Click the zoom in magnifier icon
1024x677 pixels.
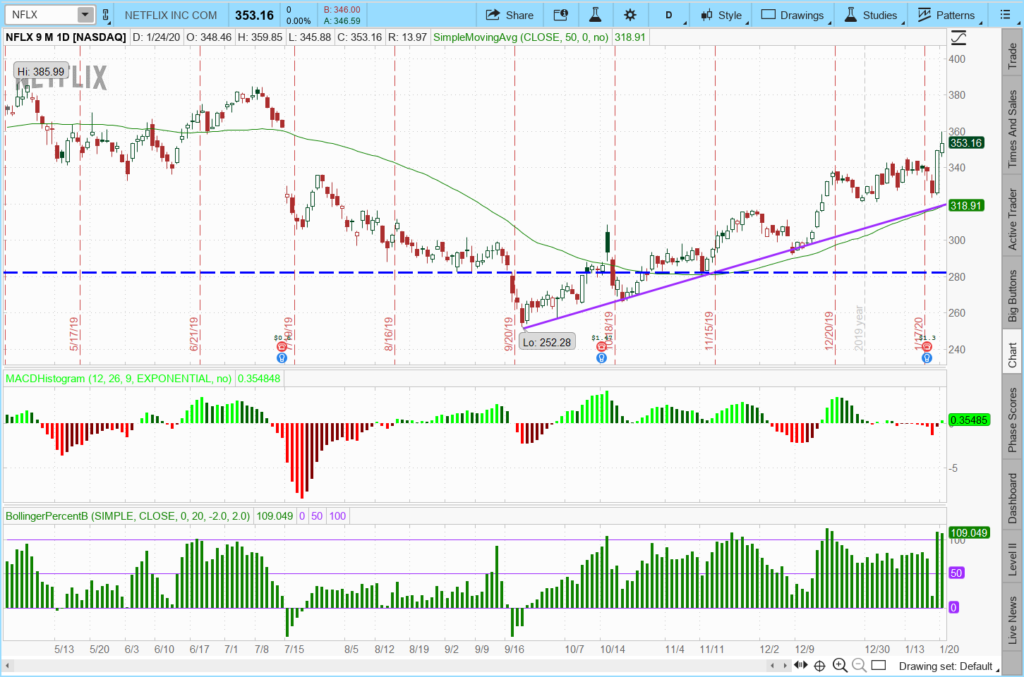pyautogui.click(x=840, y=665)
